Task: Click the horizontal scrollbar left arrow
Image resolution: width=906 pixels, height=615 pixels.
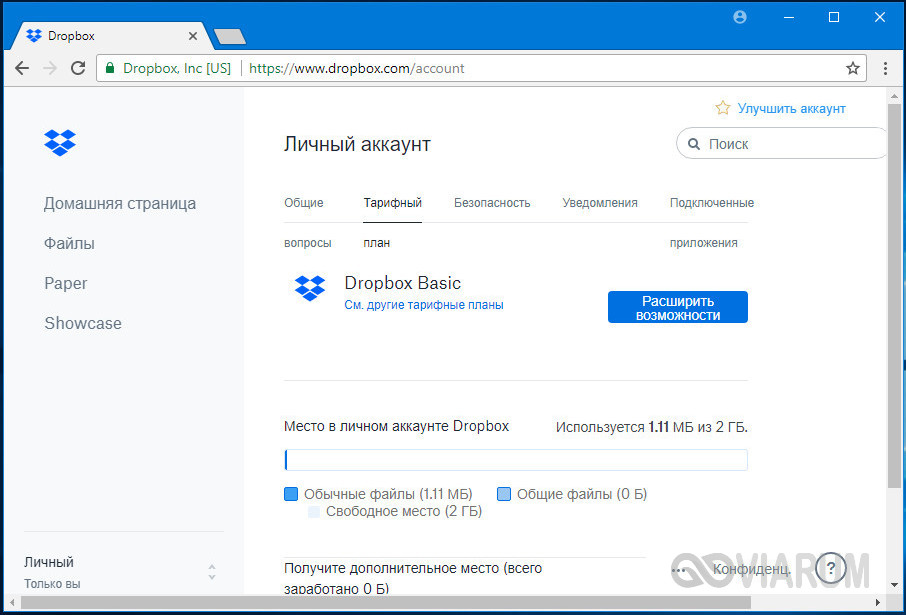Action: [x=11, y=602]
